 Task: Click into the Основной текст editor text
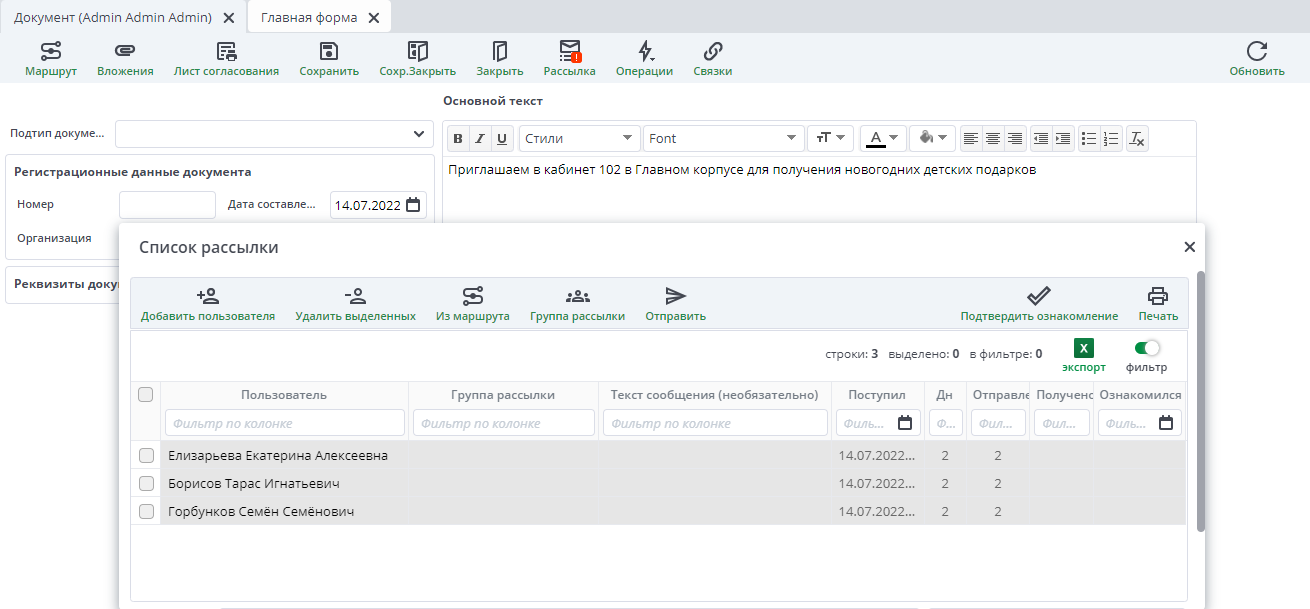[742, 170]
